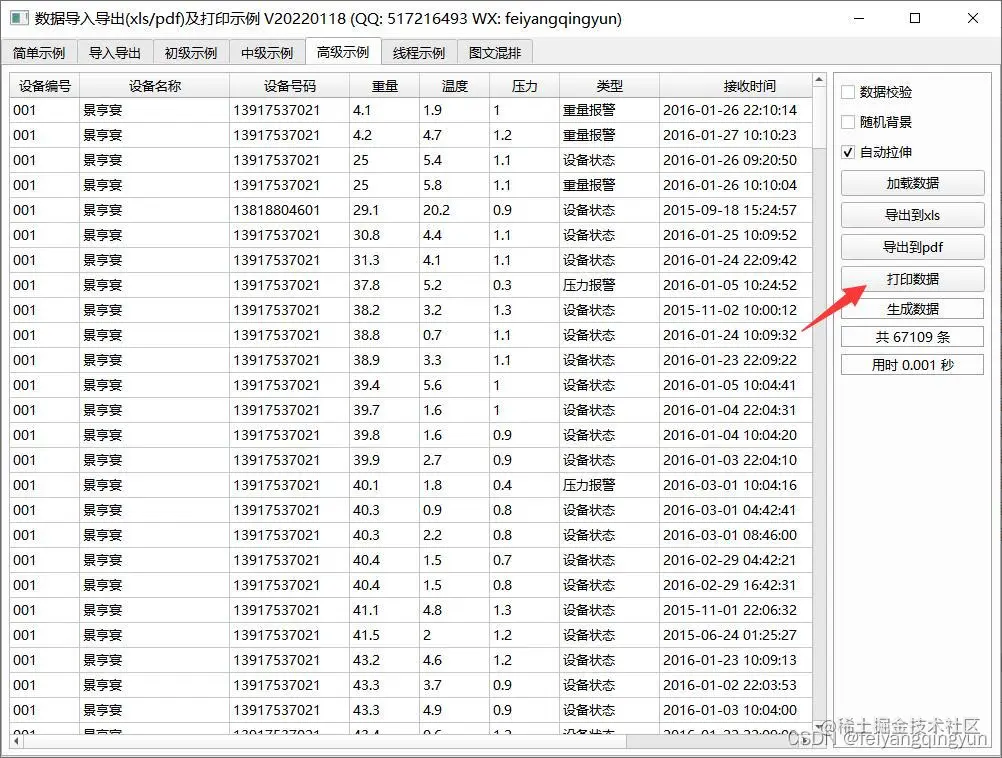The image size is (1002, 758).
Task: Sort by the 设备名称 column header
Action: [155, 86]
